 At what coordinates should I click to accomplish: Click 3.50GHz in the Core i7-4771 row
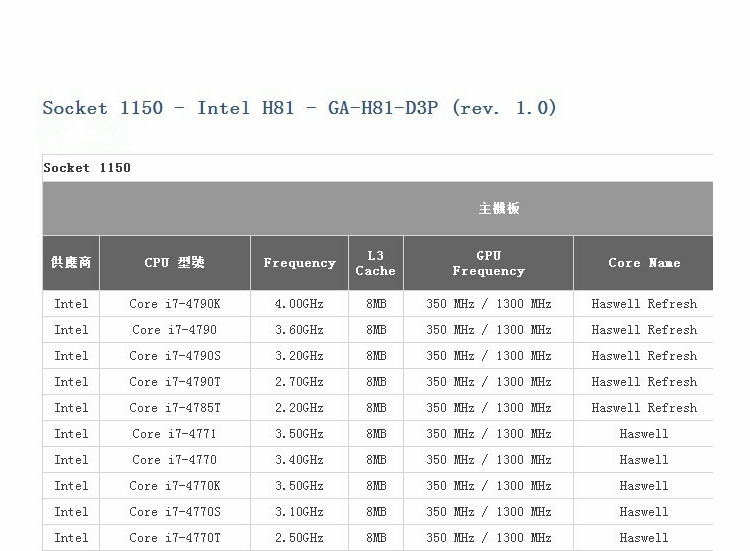coord(299,434)
